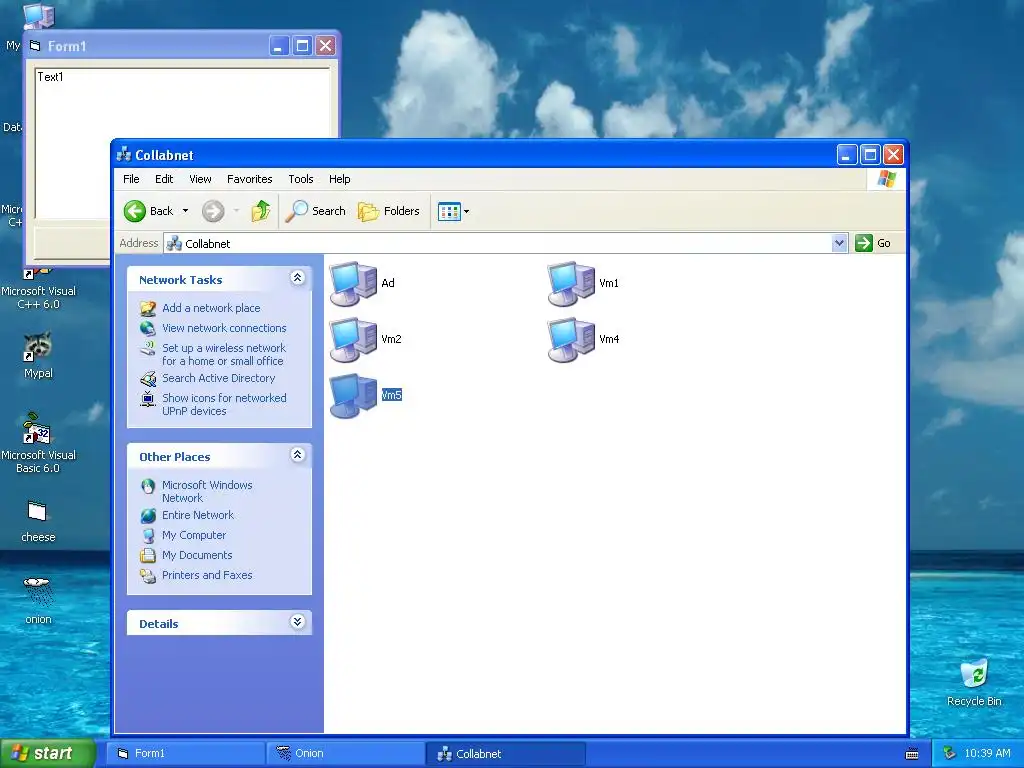
Task: Collapse the Network Tasks panel
Action: [297, 278]
